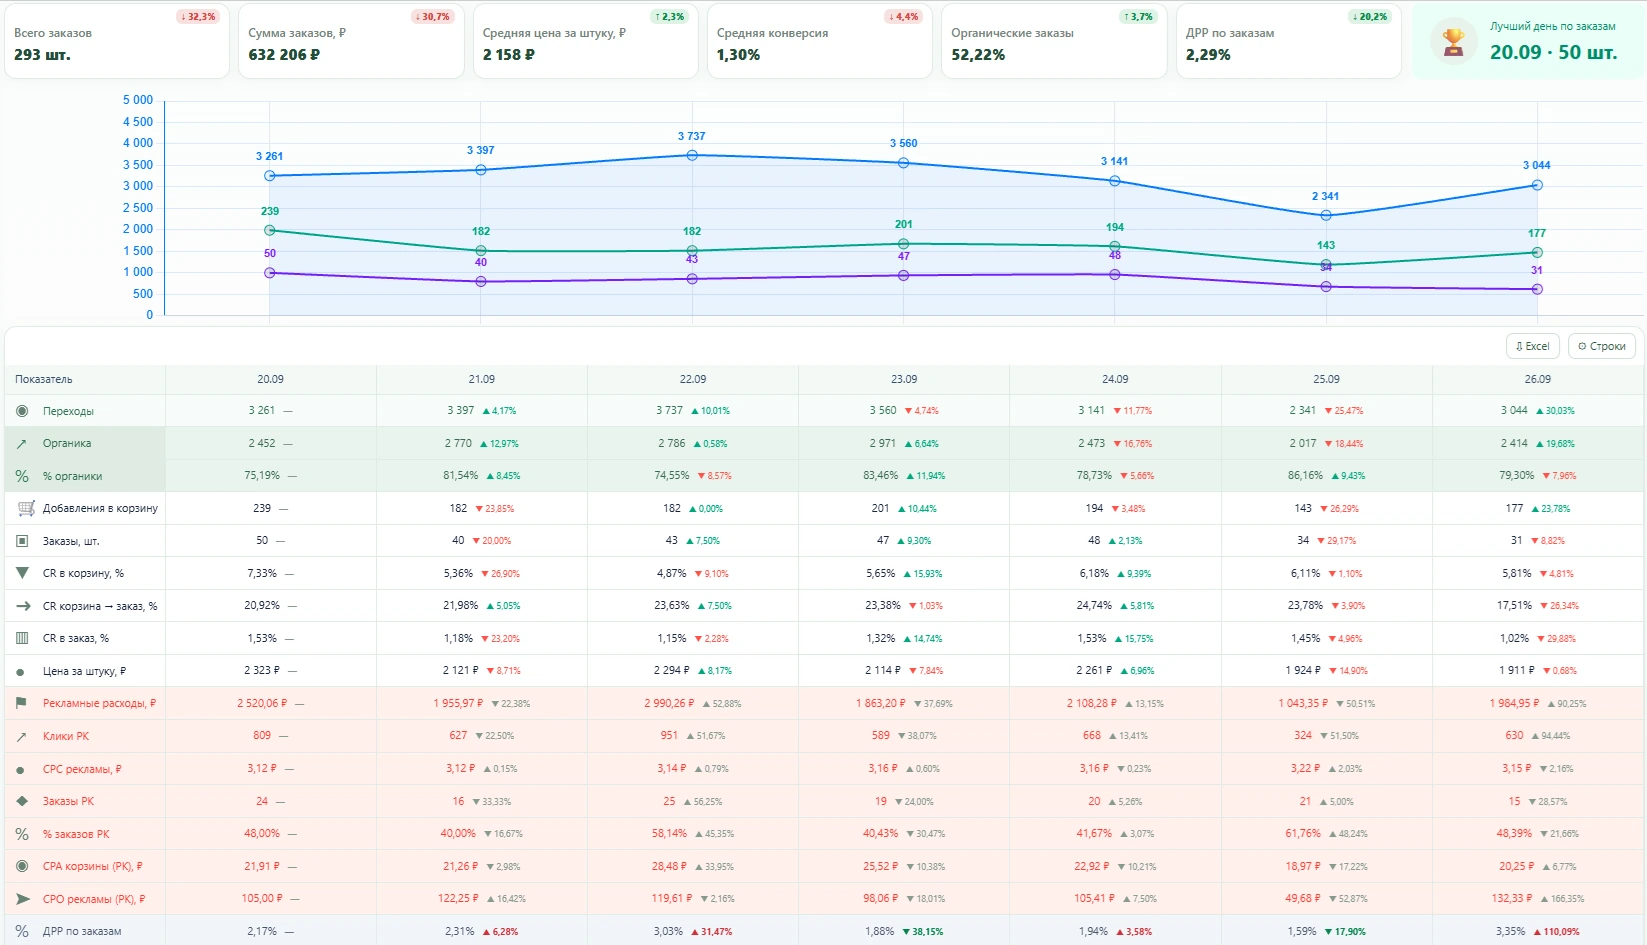Click the CPA корзины (РК) icon
The height and width of the screenshot is (945, 1647).
(22, 866)
